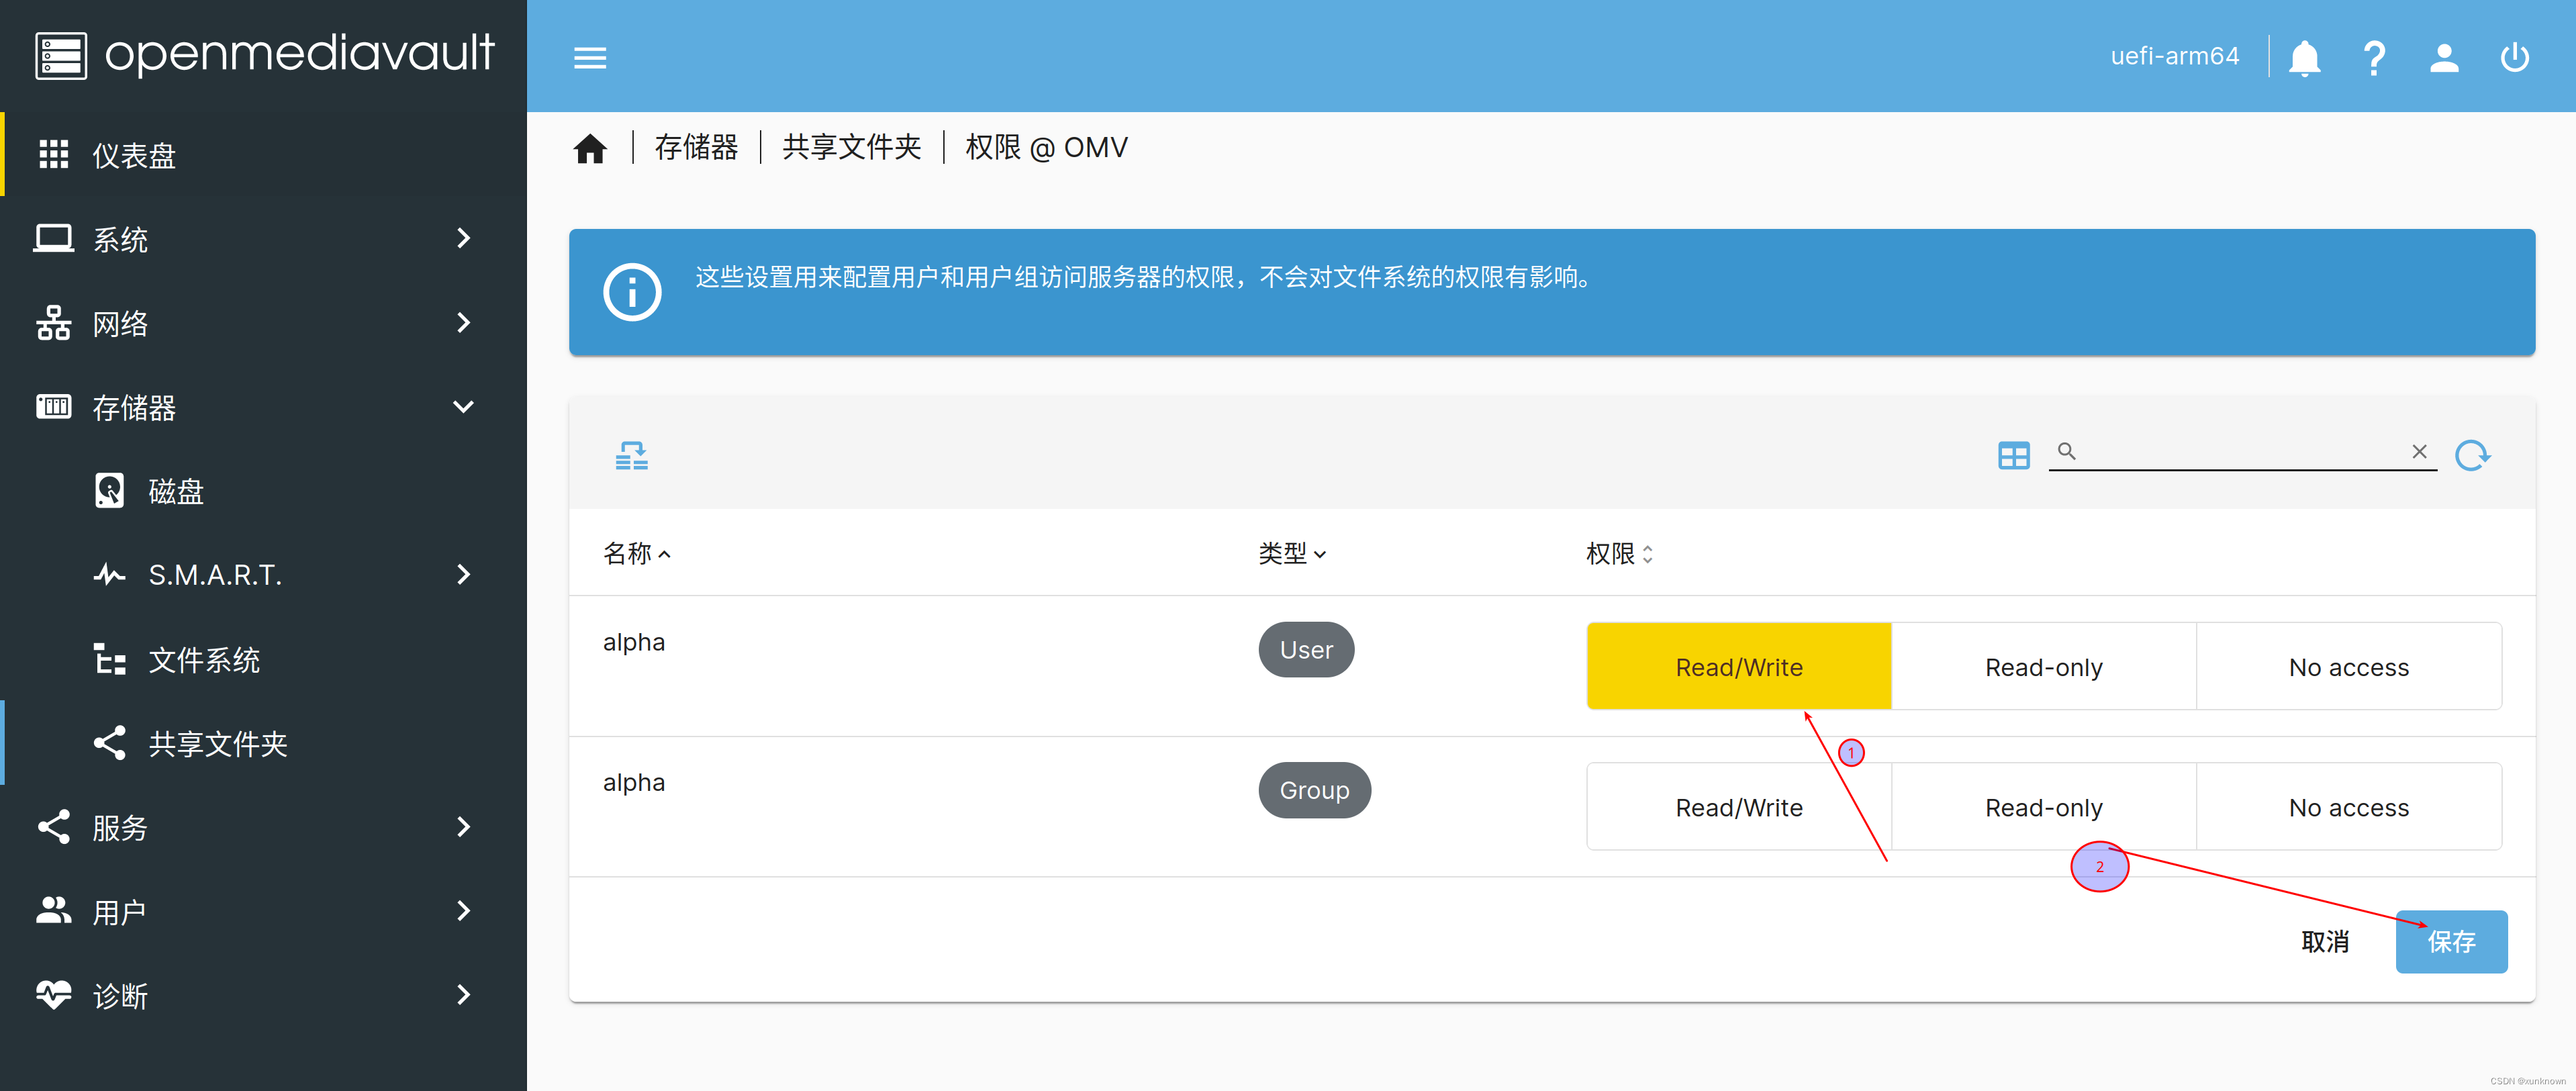Screen dimensions: 2576x1091
Task: Open 文件系统 in the sidebar
Action: 204,660
